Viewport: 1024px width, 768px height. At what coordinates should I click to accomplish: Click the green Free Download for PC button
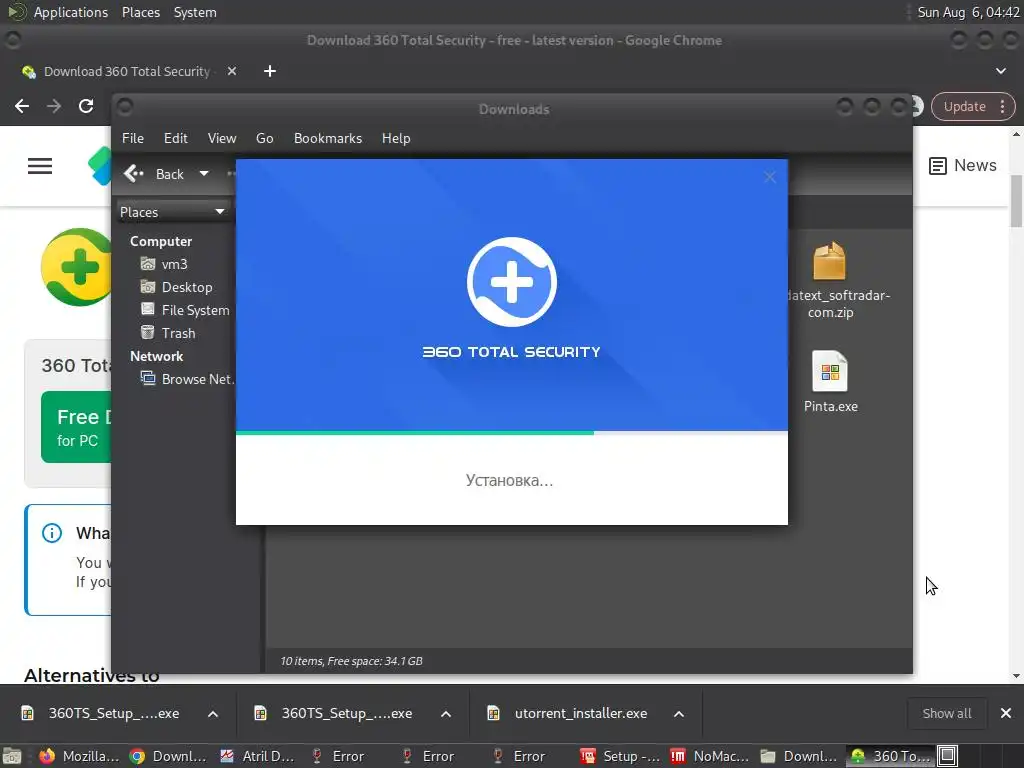[76, 427]
